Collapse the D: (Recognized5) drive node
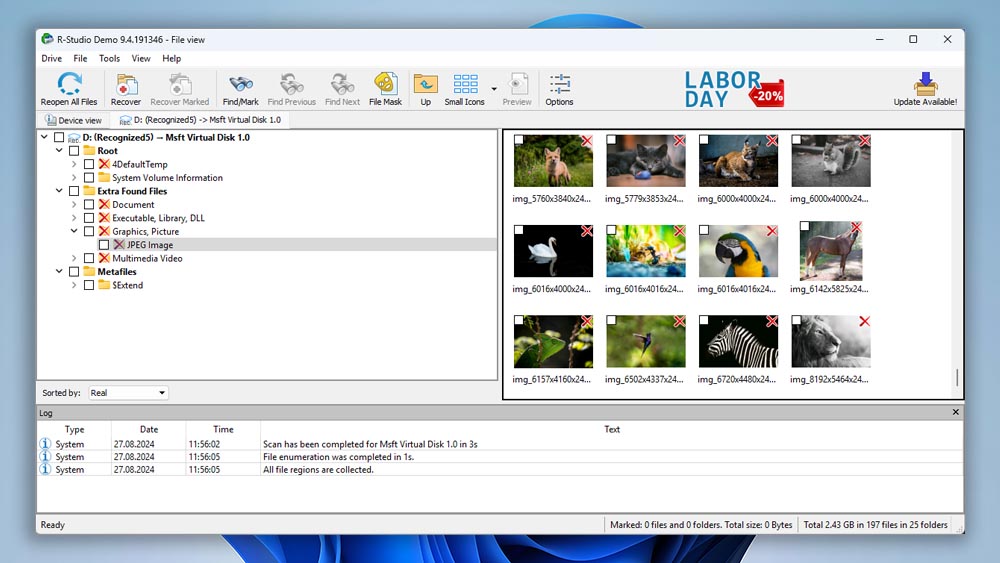1000x563 pixels. (44, 137)
